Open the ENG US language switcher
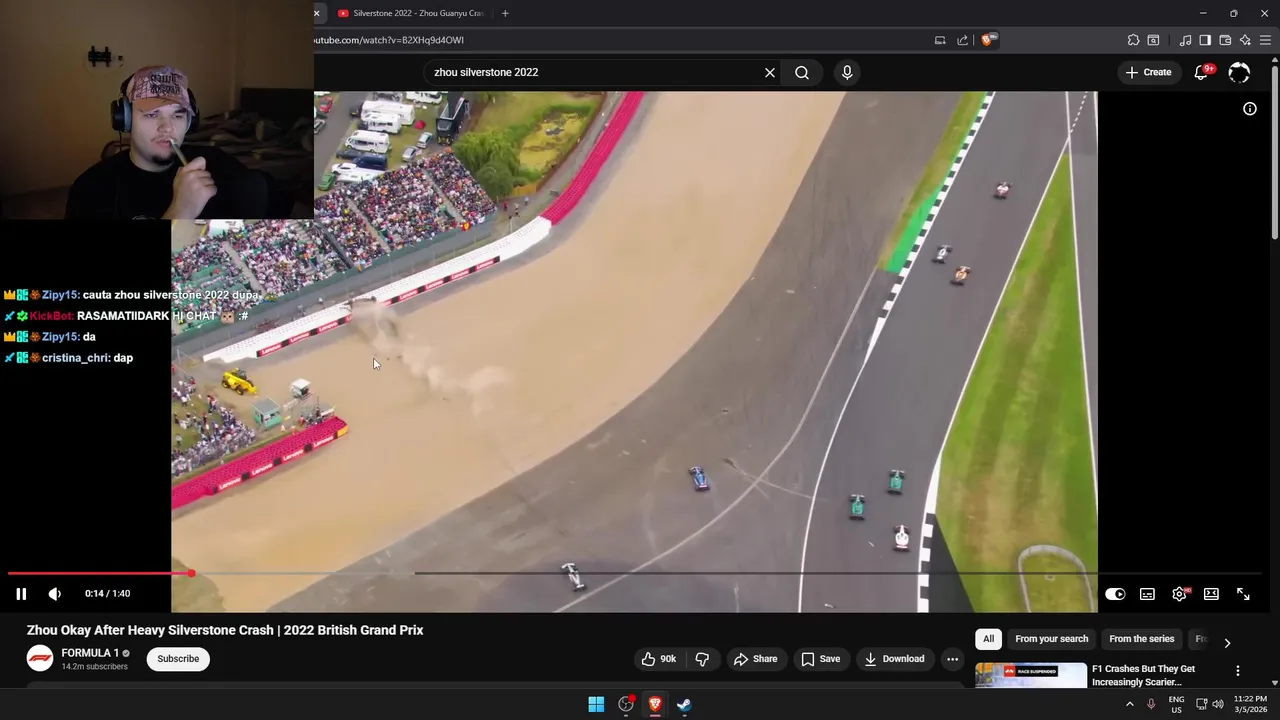Image resolution: width=1280 pixels, height=720 pixels. coord(1176,704)
